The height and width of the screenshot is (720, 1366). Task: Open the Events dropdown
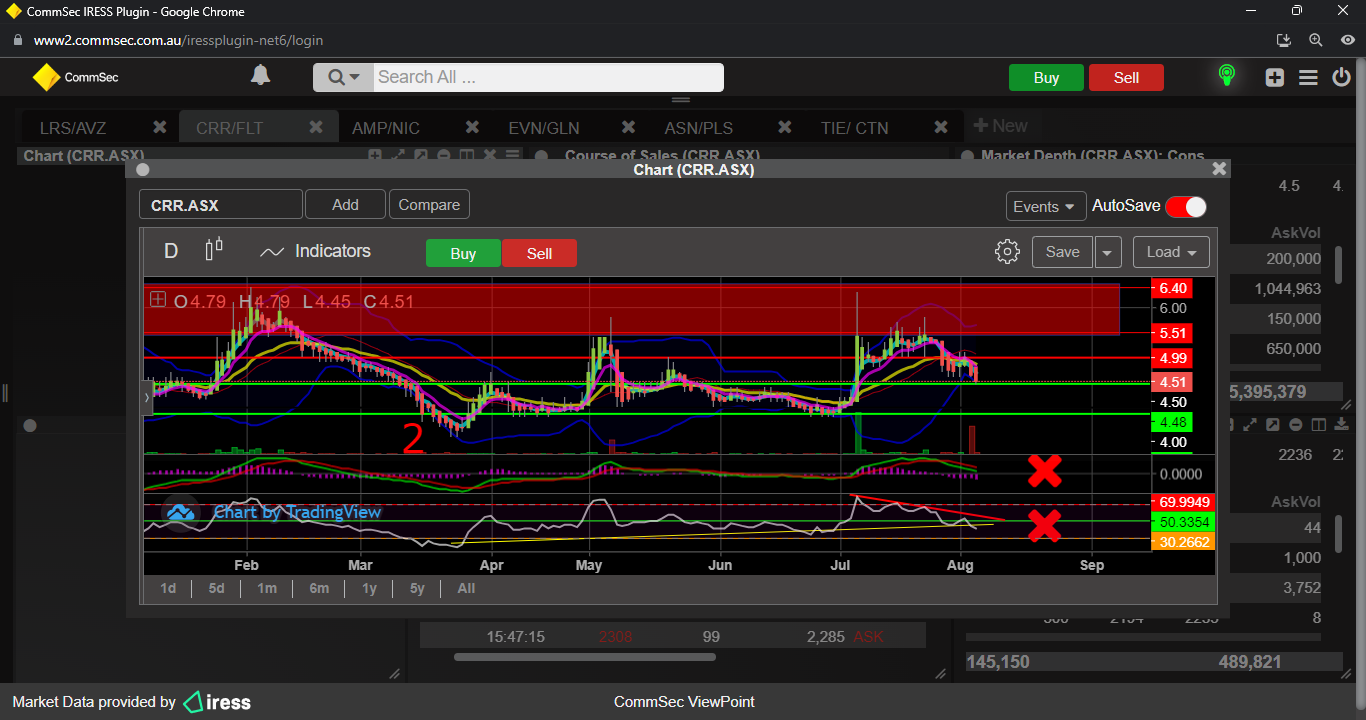tap(1045, 206)
